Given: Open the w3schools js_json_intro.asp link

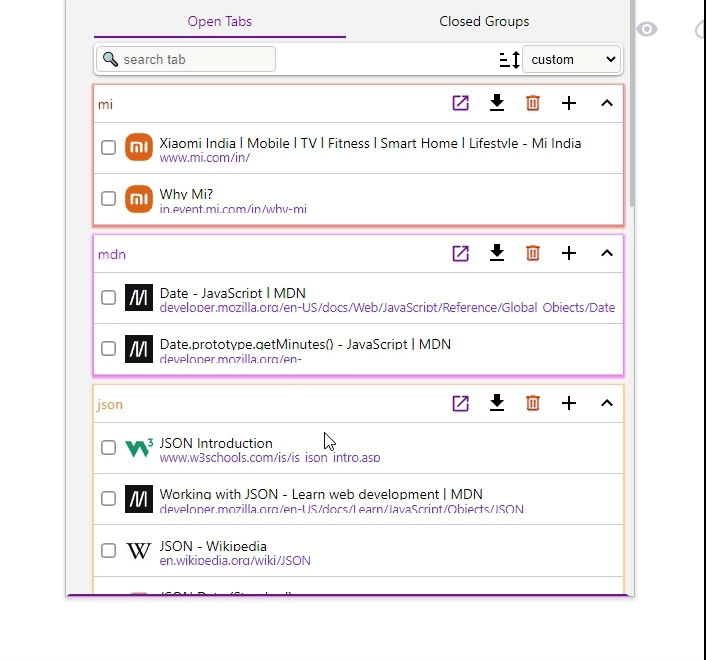Looking at the screenshot, I should click(x=270, y=457).
